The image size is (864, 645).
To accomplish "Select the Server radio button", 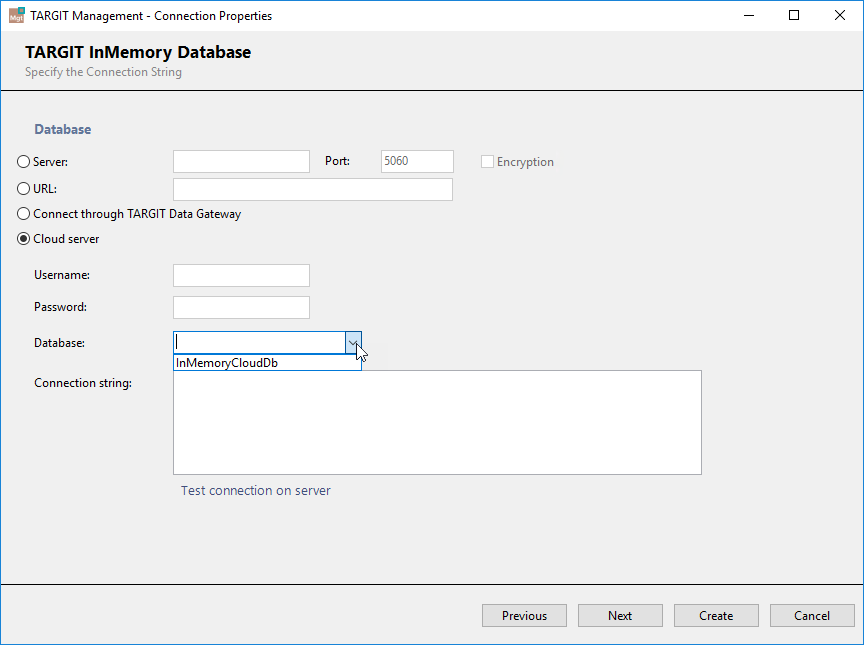I will pyautogui.click(x=23, y=161).
